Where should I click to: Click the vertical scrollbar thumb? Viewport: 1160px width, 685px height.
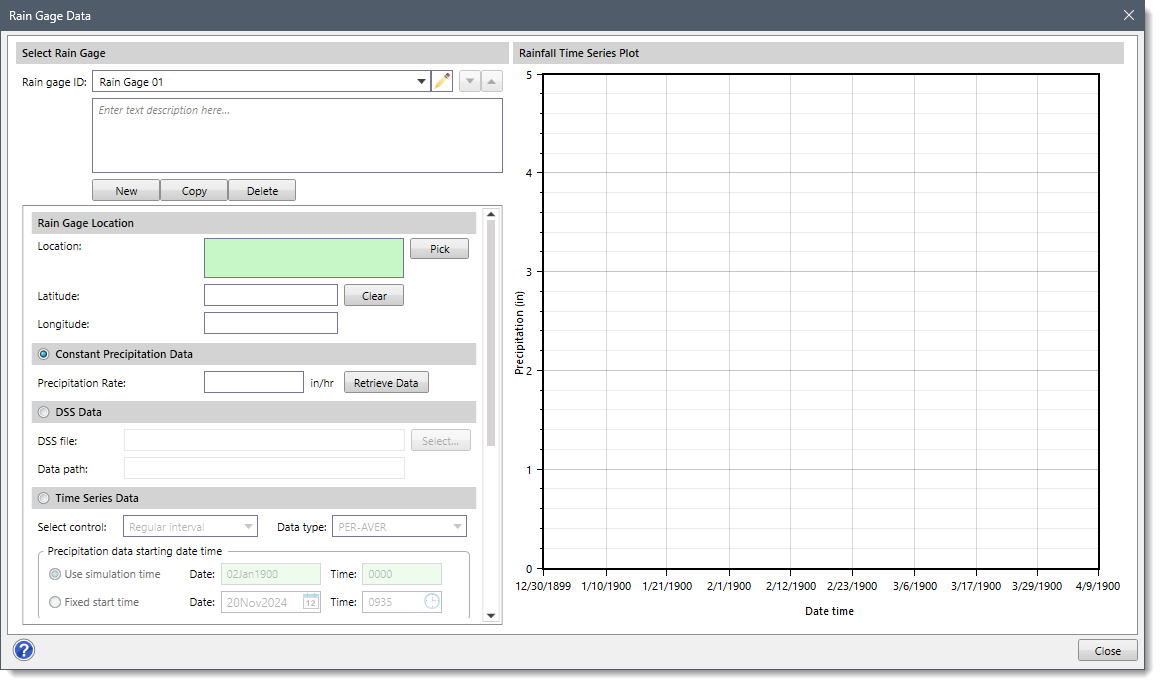(491, 333)
